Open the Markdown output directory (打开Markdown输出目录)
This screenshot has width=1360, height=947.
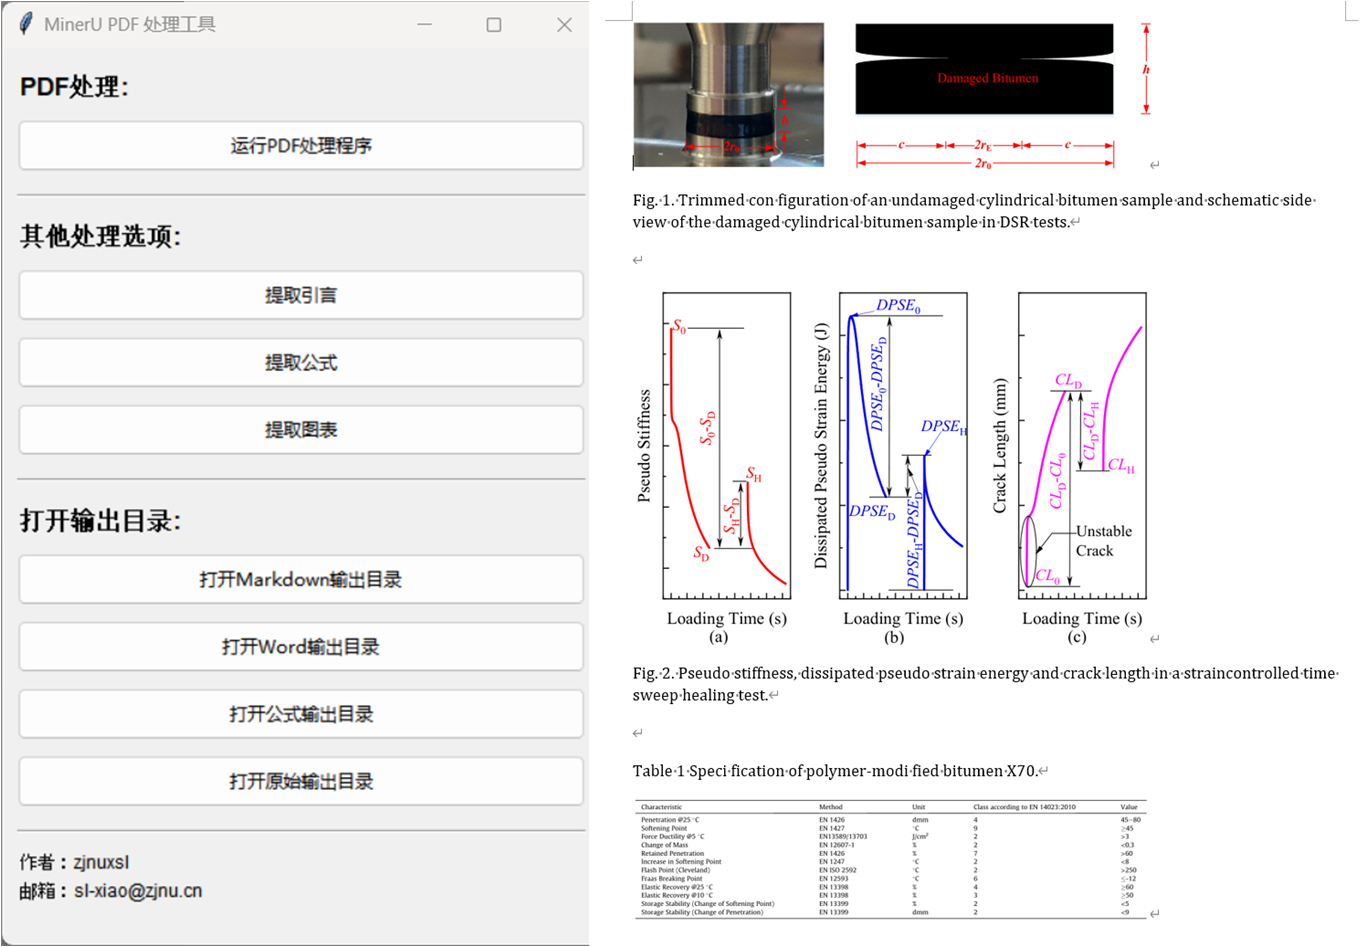click(x=301, y=580)
